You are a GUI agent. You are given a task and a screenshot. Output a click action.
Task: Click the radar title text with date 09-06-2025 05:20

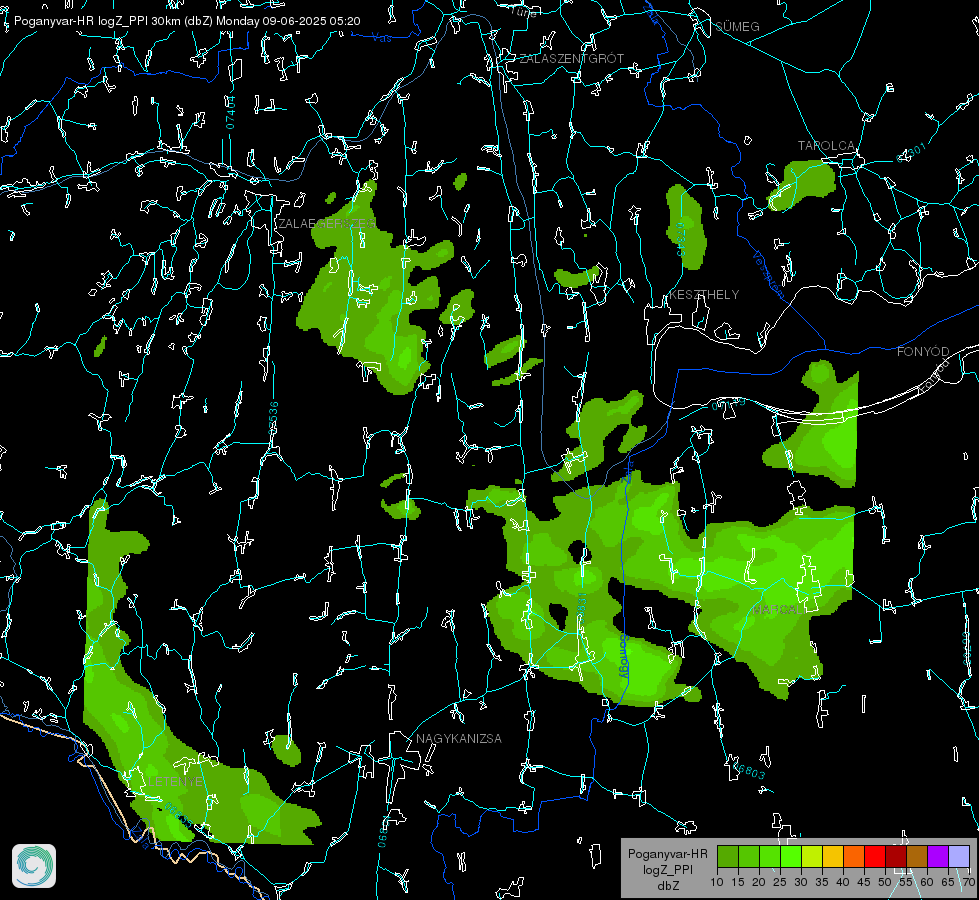point(187,21)
